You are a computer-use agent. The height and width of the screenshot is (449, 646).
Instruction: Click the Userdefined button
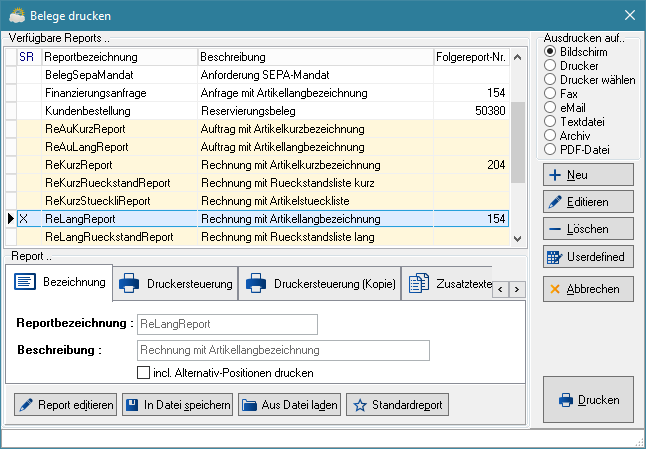click(588, 257)
